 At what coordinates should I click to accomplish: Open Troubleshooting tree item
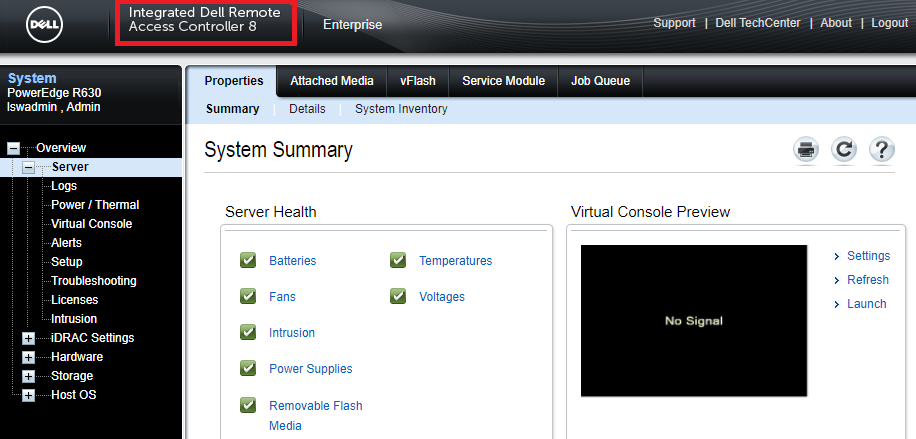(93, 281)
